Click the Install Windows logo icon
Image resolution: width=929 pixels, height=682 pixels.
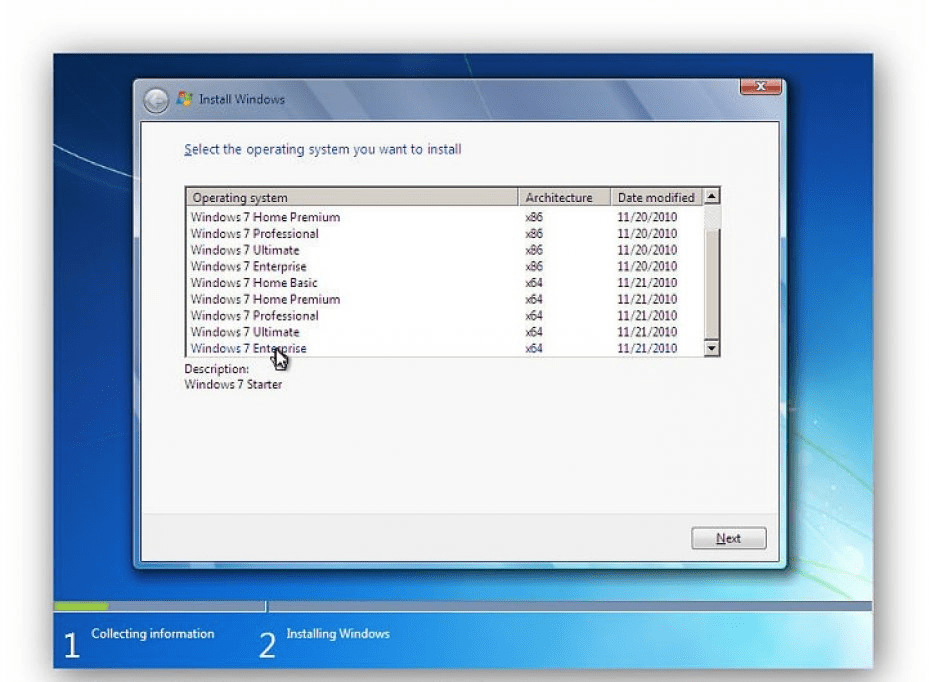[x=184, y=99]
